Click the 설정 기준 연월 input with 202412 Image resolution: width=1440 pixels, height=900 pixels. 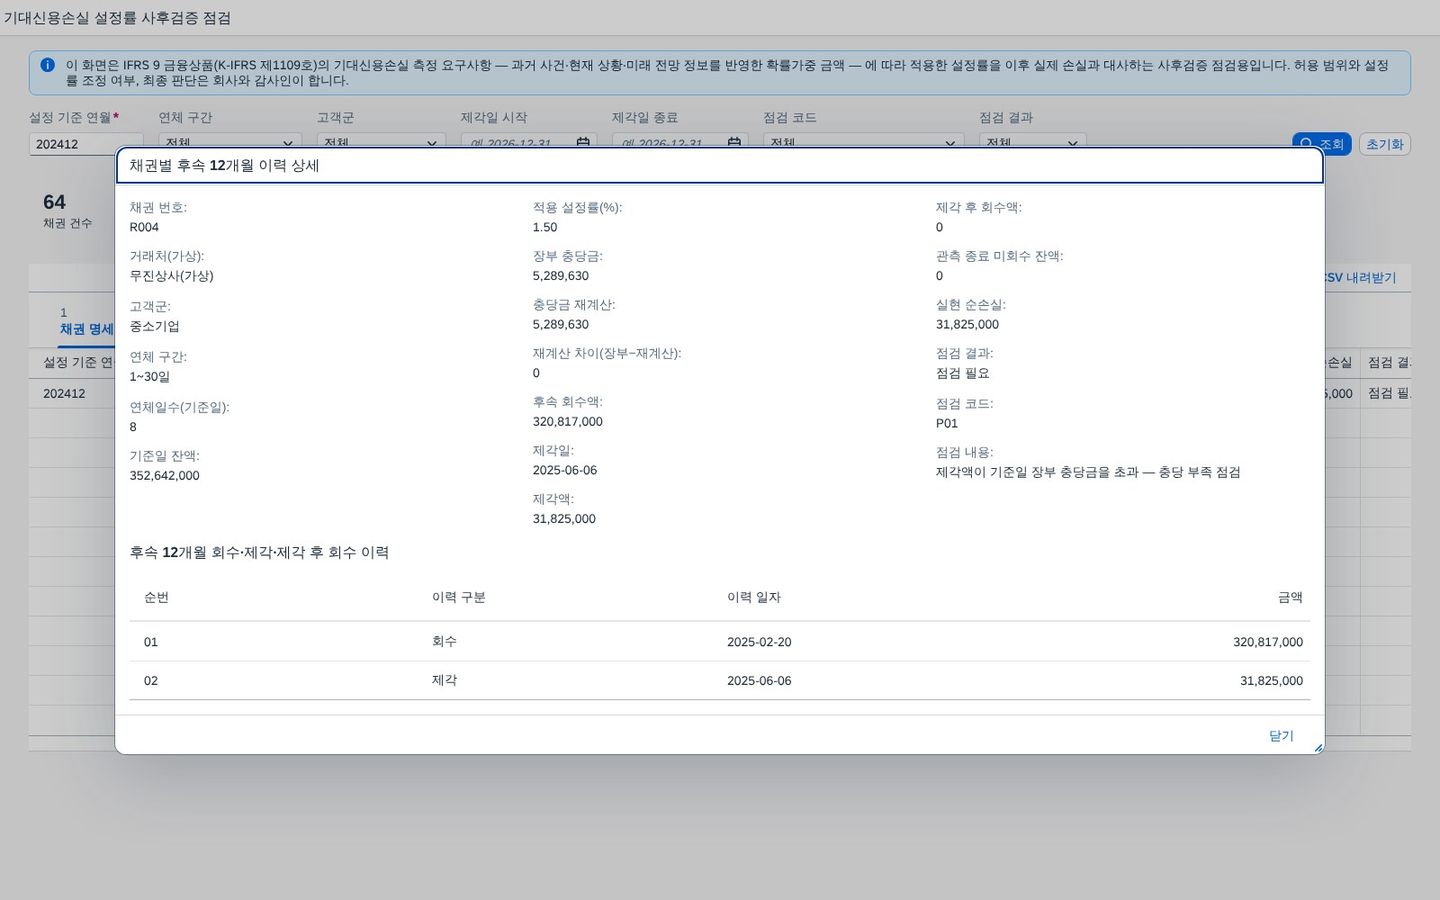(x=86, y=144)
